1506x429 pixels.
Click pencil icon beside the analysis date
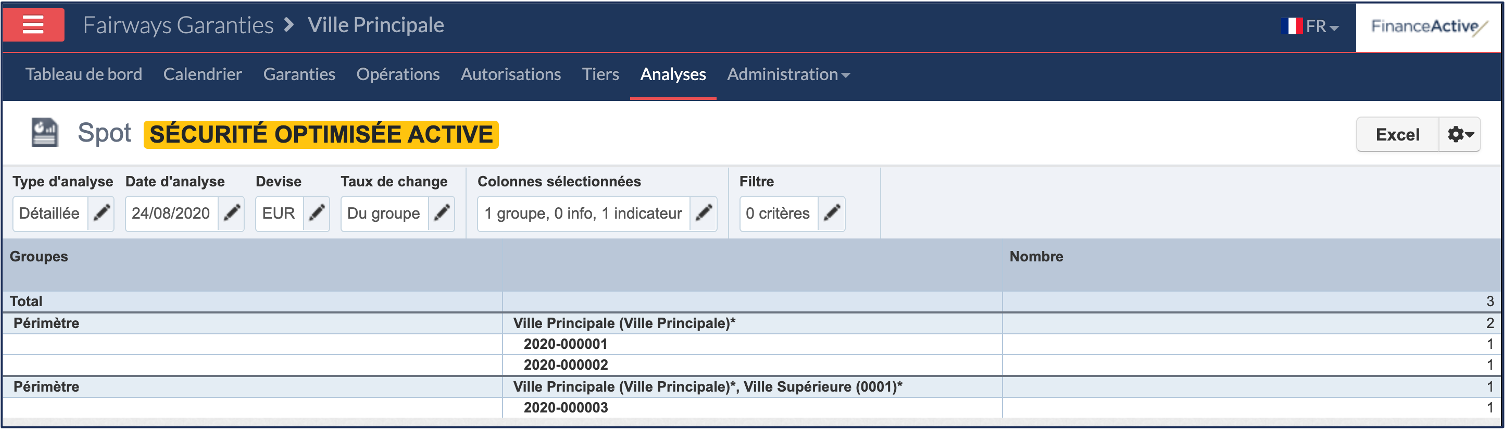click(x=231, y=213)
